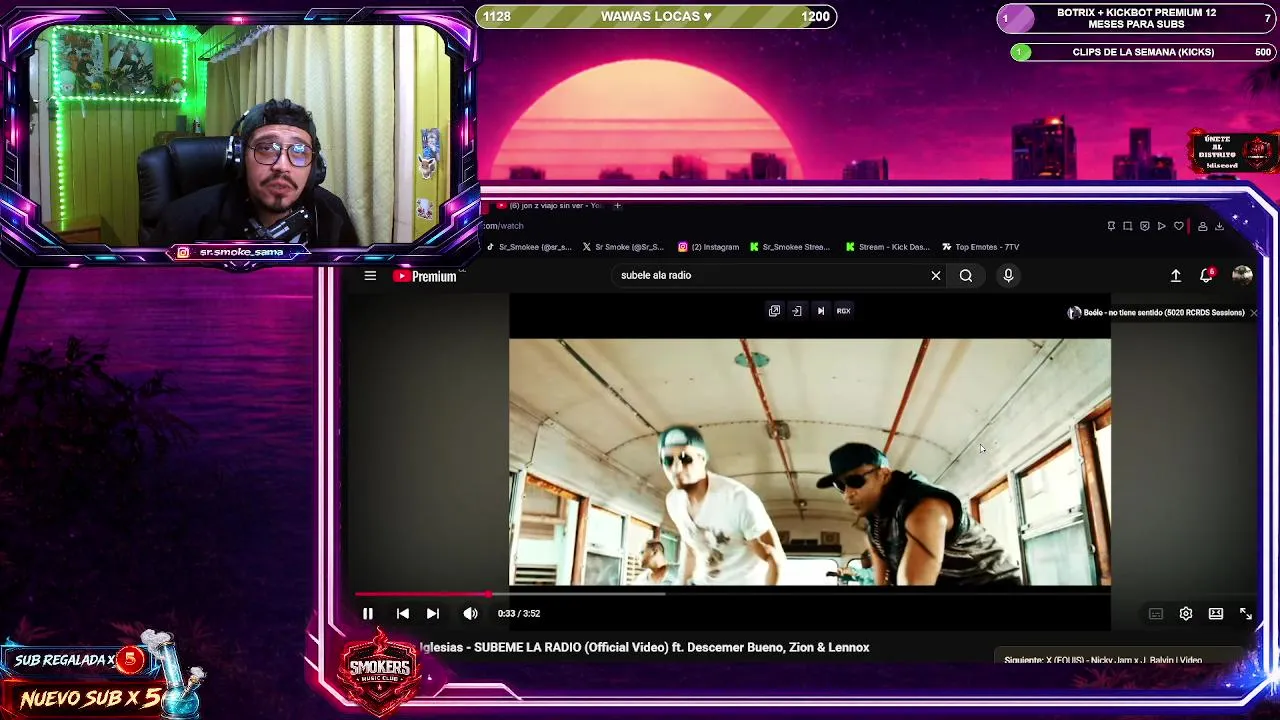The height and width of the screenshot is (720, 1280).
Task: Open YouTube player settings gear
Action: click(x=1186, y=614)
